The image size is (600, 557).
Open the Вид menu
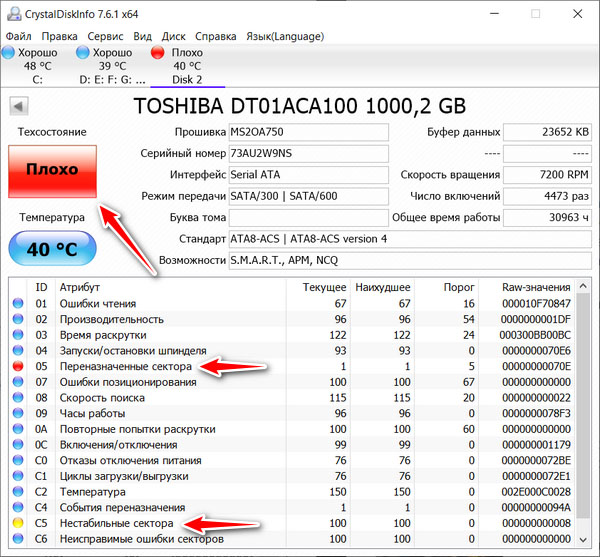(x=142, y=36)
